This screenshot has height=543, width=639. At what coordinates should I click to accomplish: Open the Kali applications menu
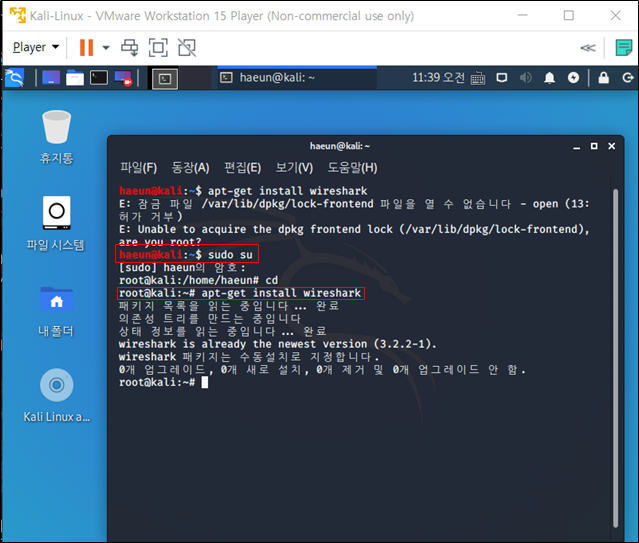(x=15, y=77)
